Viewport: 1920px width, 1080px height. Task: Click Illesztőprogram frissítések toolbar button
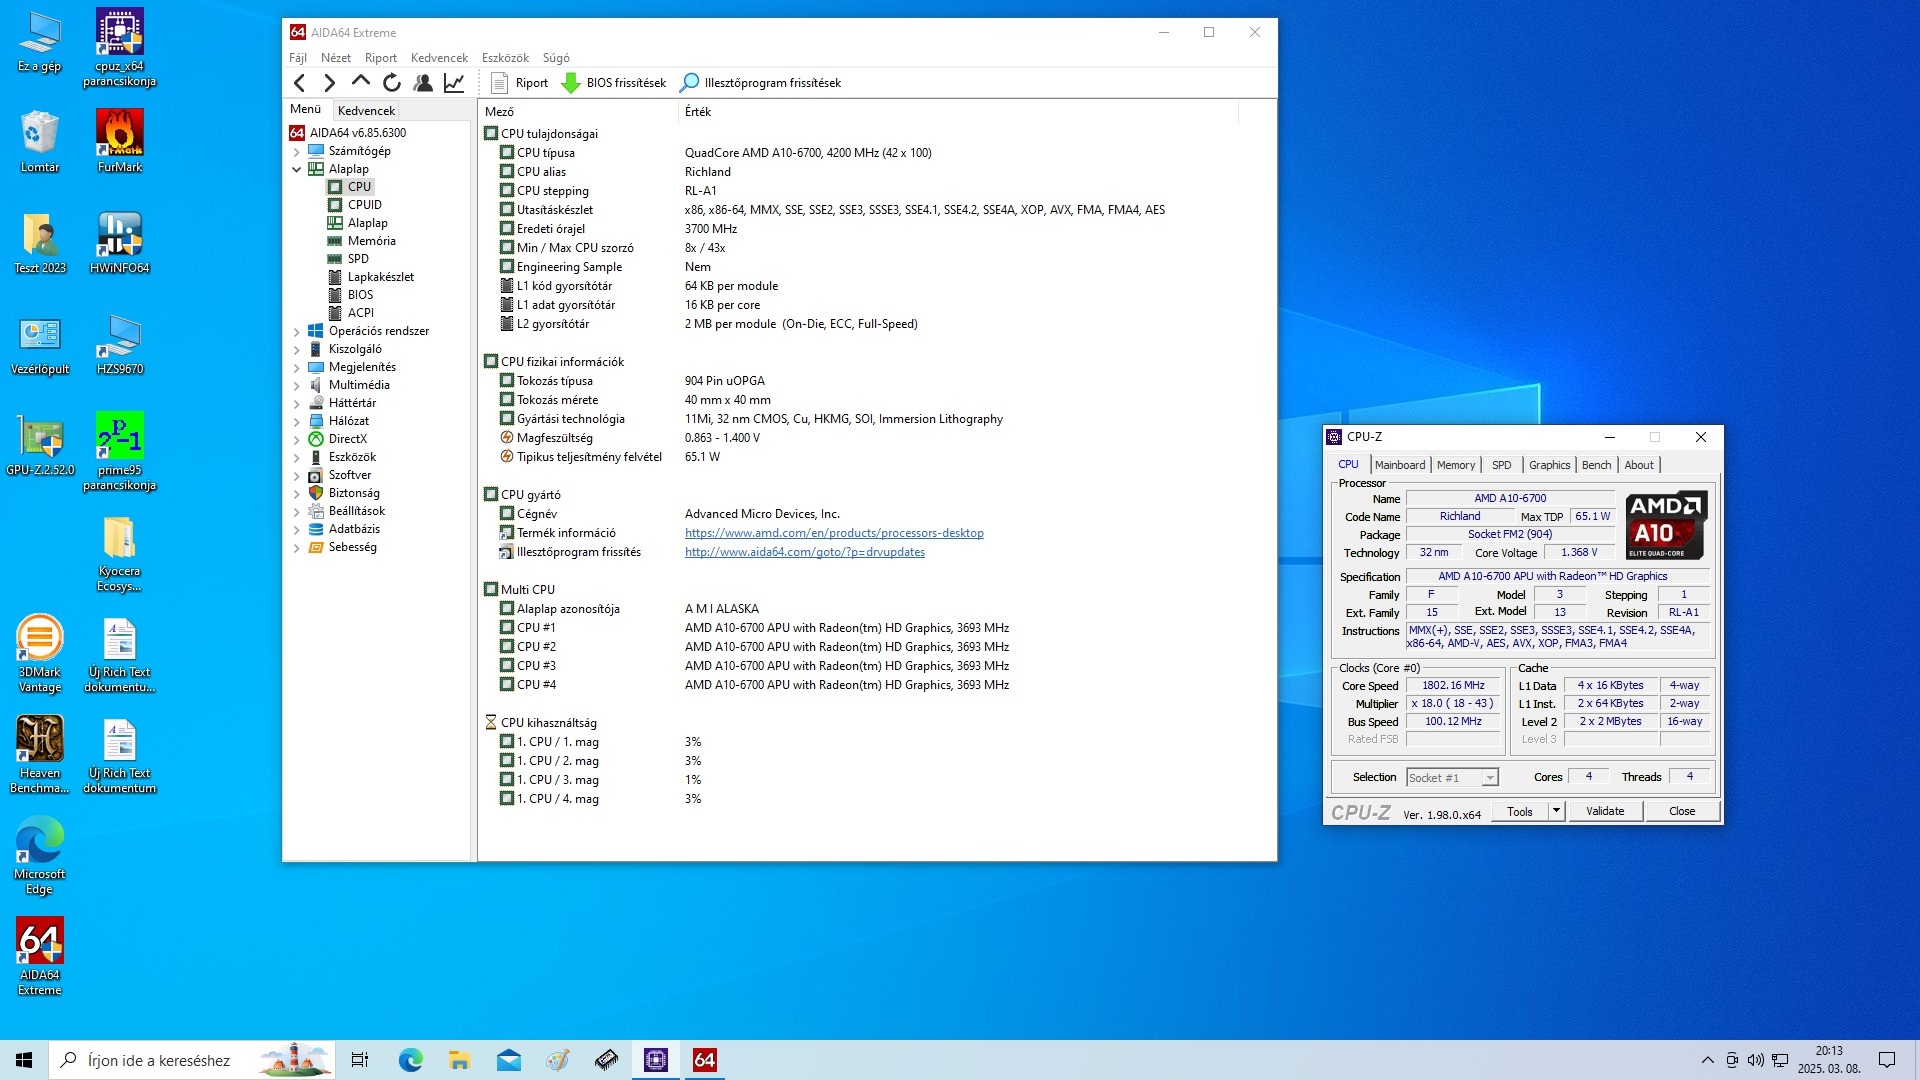point(761,83)
